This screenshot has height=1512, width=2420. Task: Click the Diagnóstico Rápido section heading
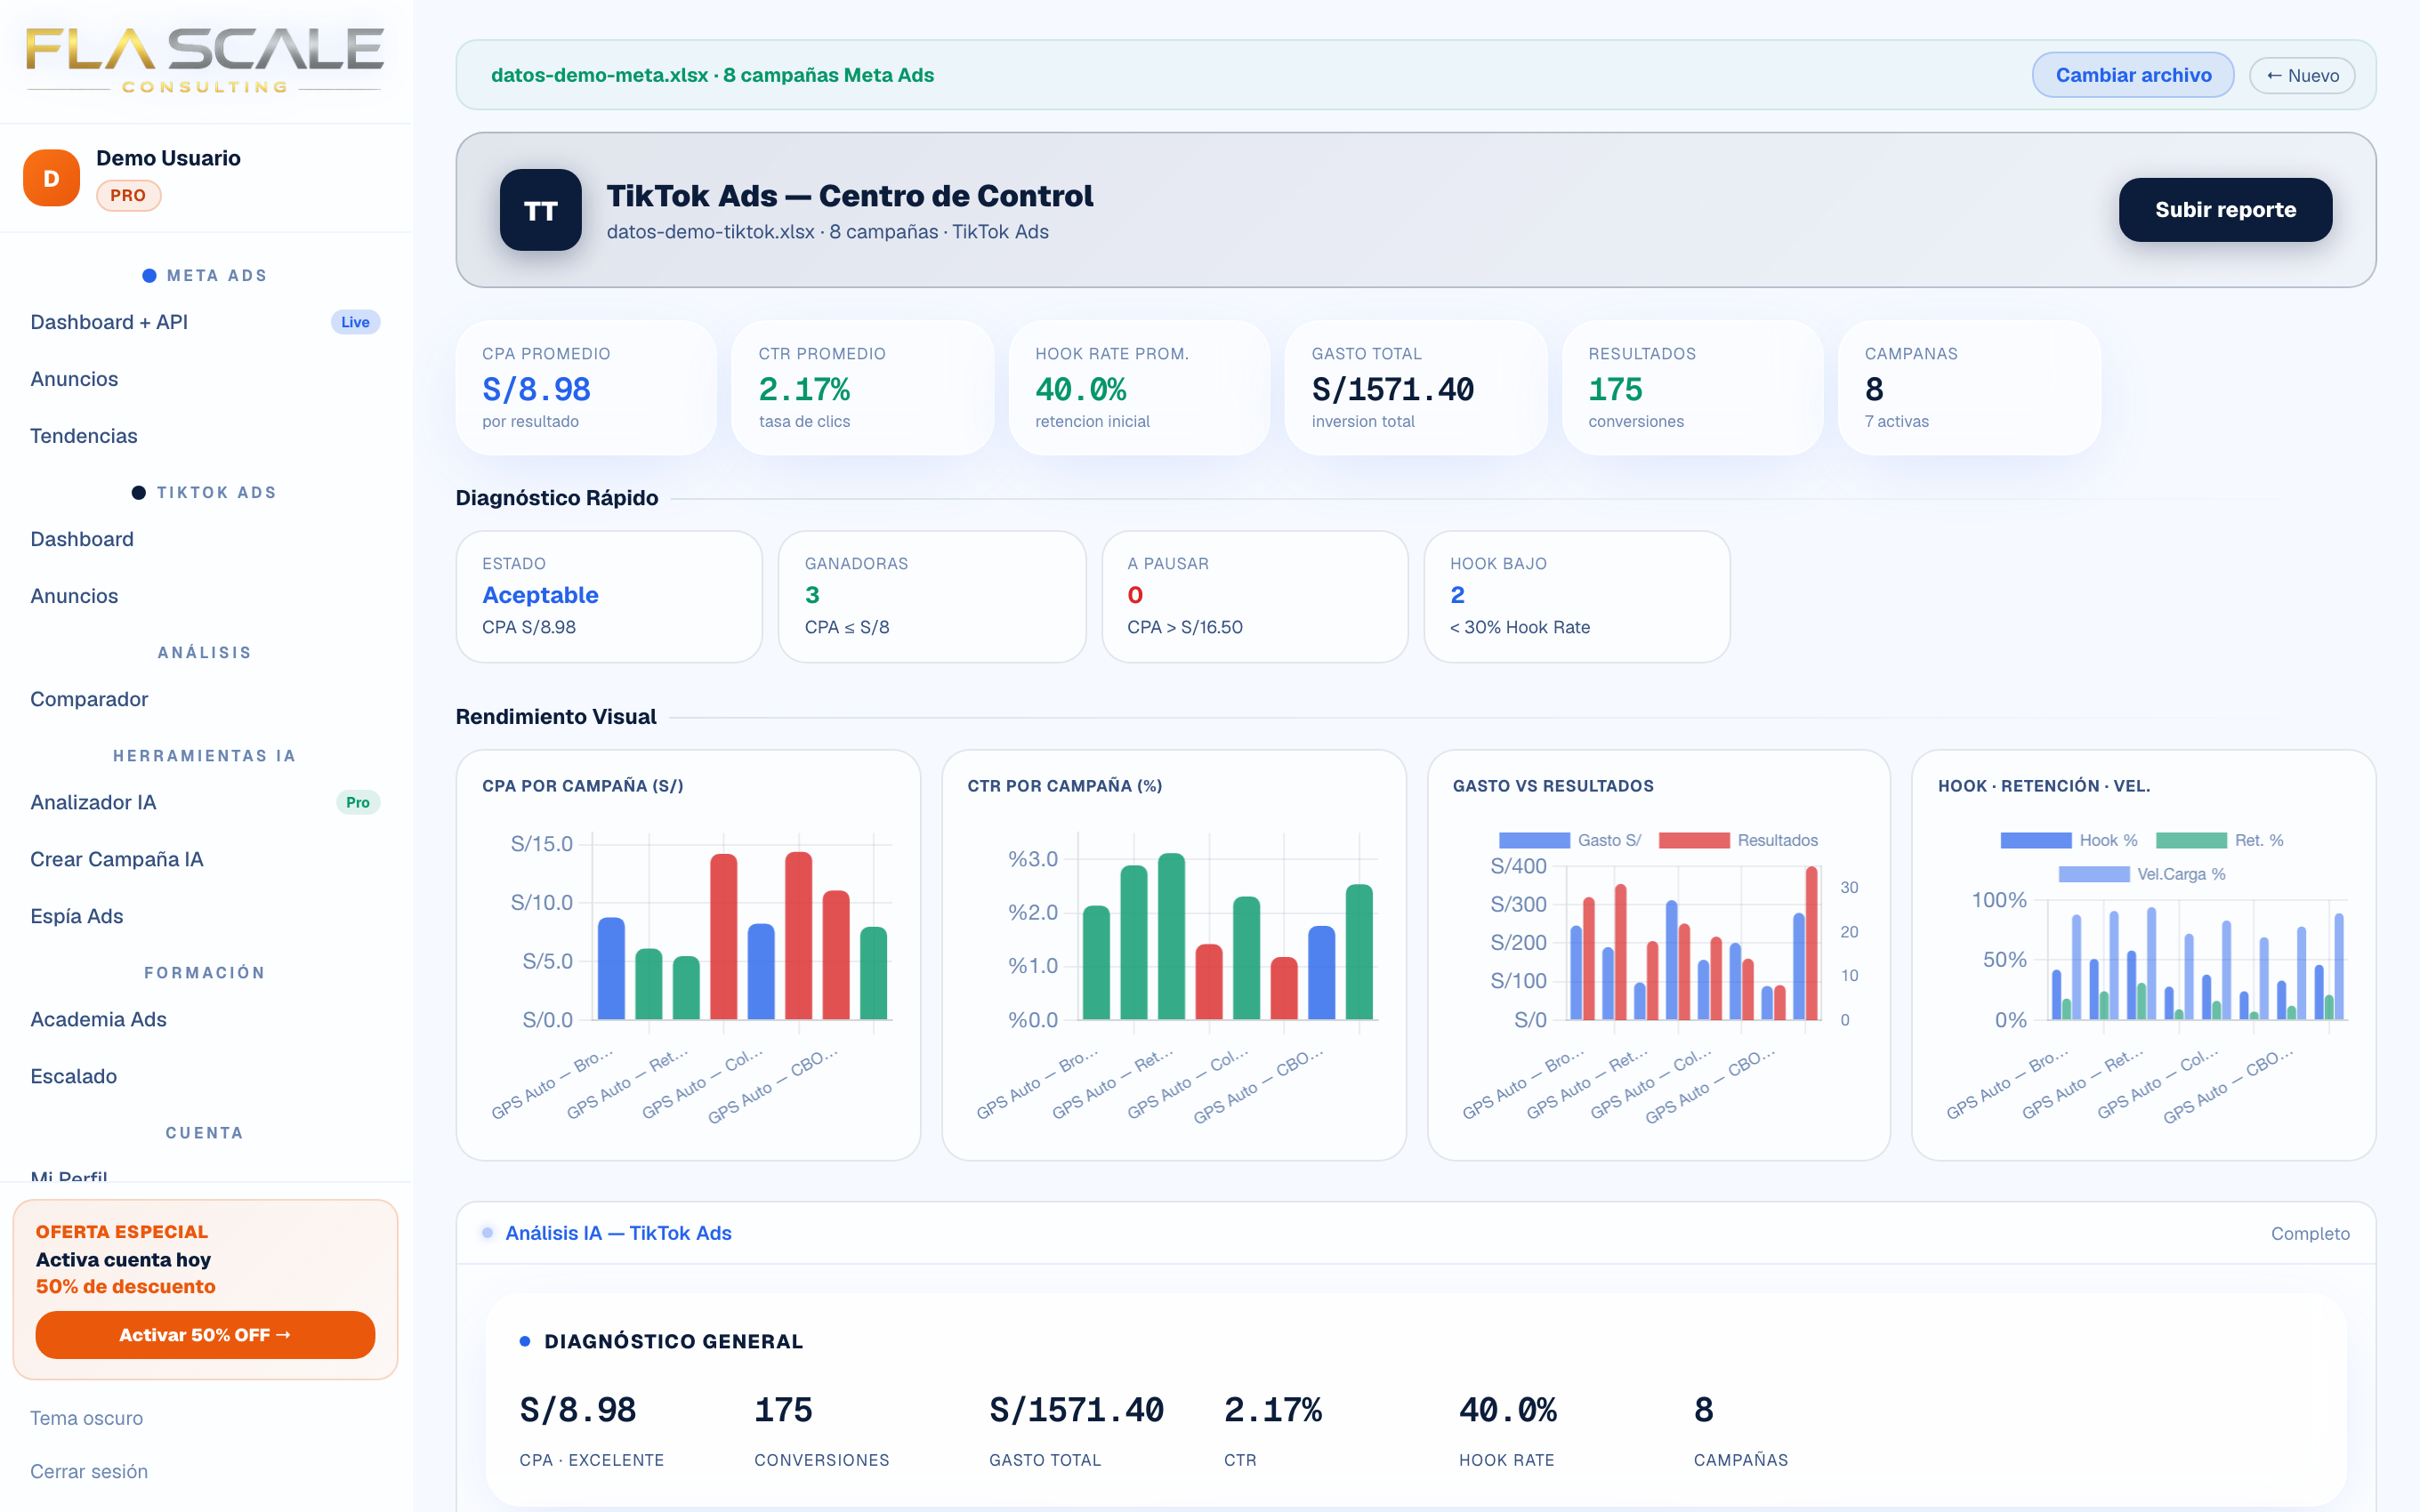(557, 498)
